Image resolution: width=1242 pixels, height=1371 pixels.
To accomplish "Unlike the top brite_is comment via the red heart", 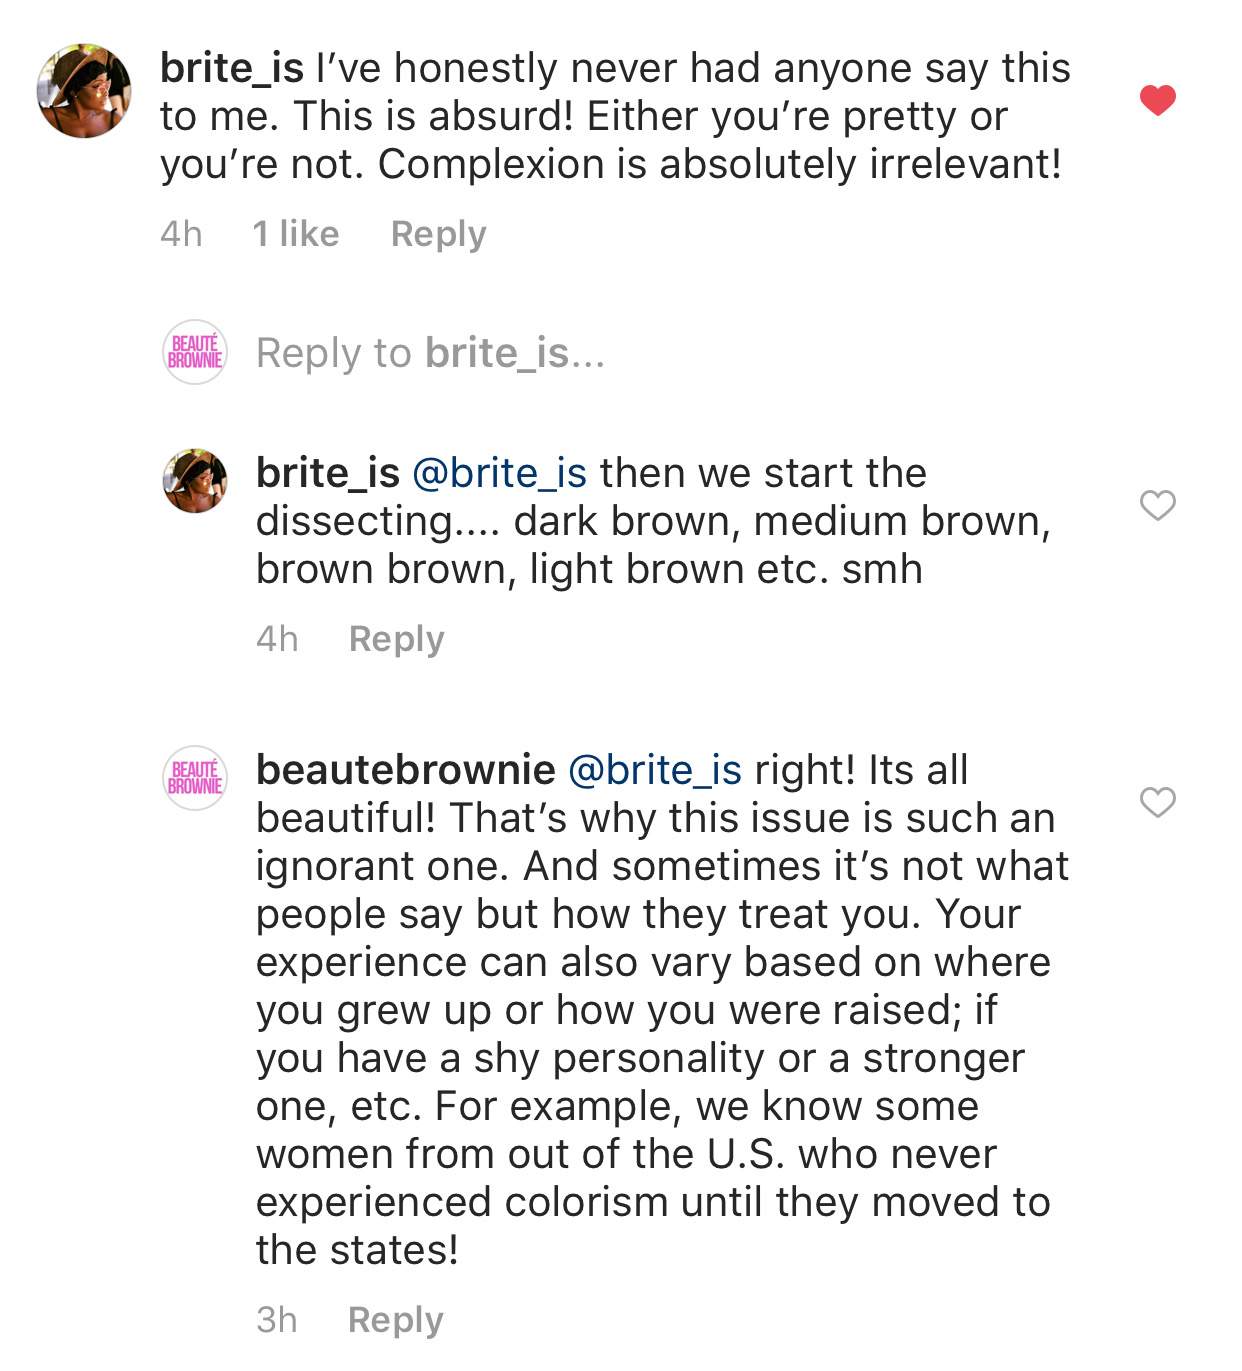I will pyautogui.click(x=1157, y=100).
